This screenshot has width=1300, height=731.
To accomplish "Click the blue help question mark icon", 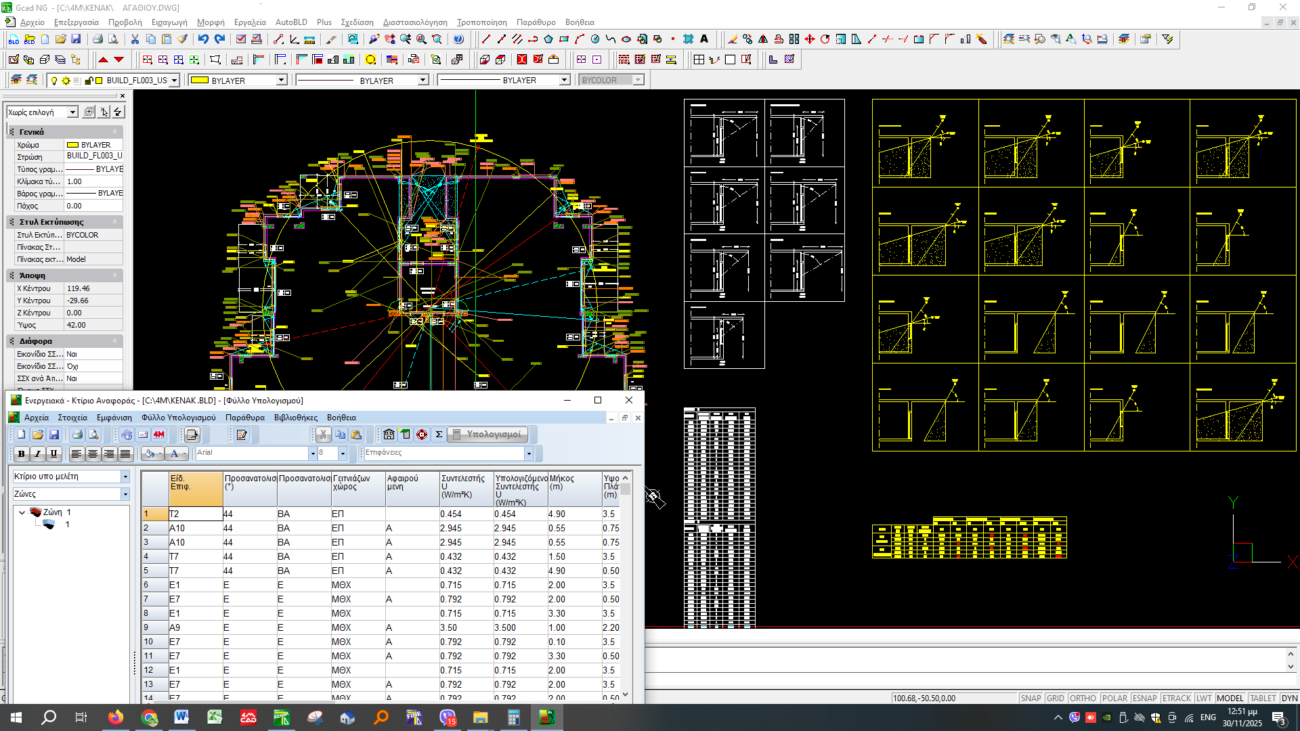I will coord(458,39).
